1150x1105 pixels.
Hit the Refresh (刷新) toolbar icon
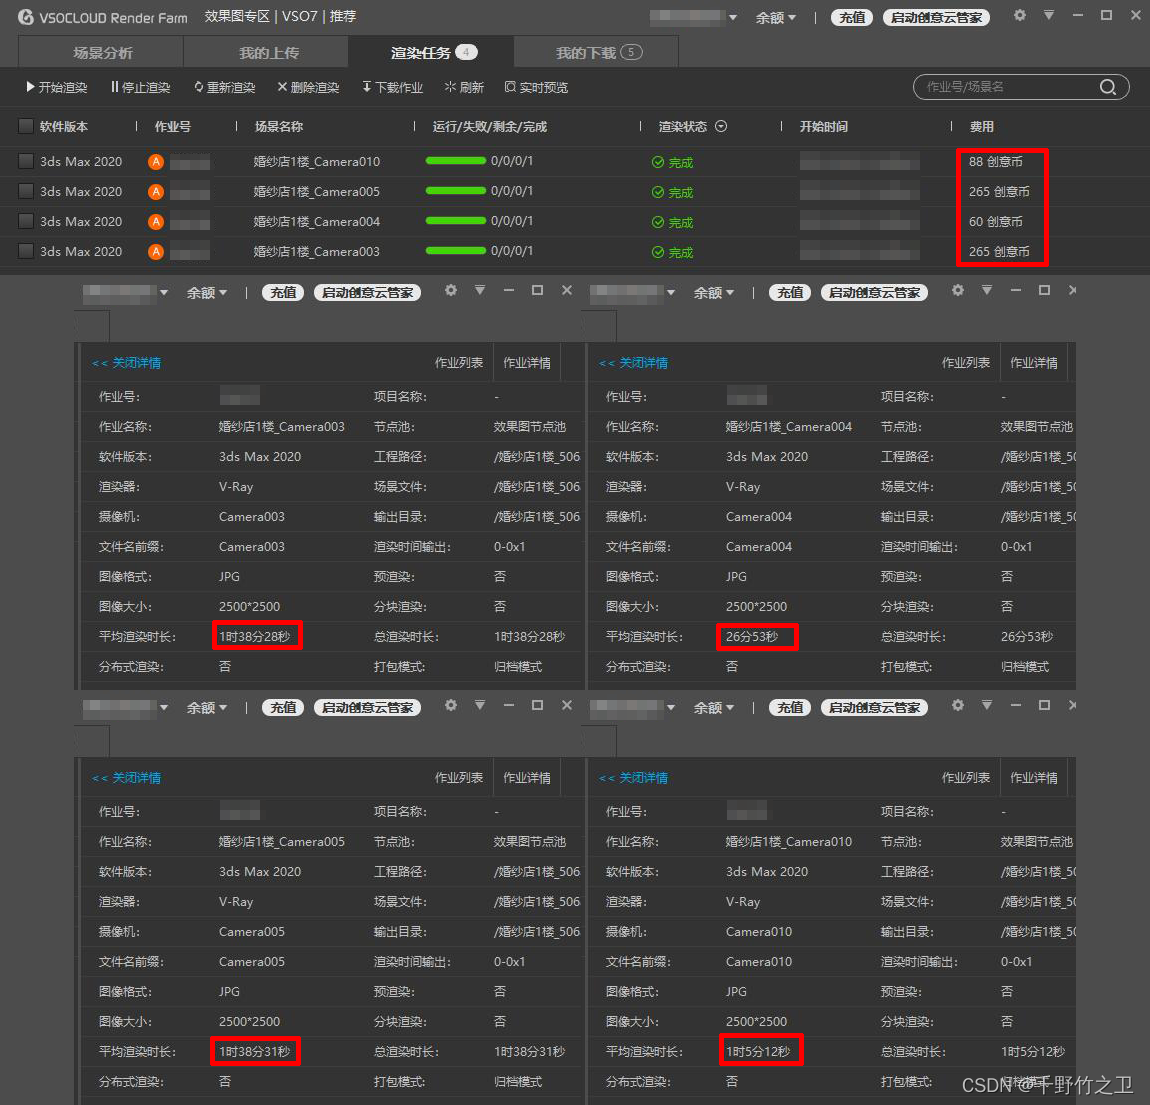tap(450, 88)
